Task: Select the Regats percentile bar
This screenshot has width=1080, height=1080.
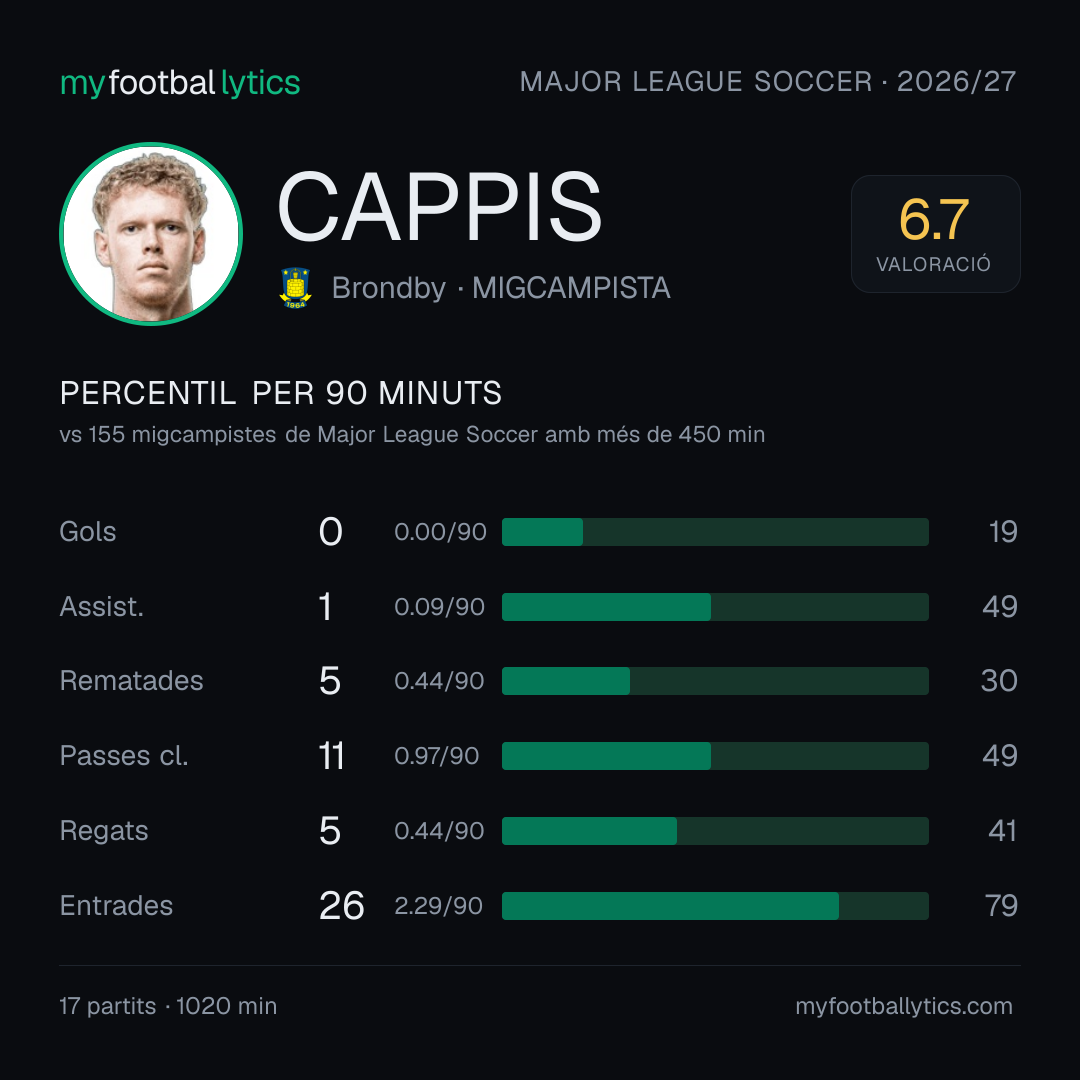Action: pos(715,831)
